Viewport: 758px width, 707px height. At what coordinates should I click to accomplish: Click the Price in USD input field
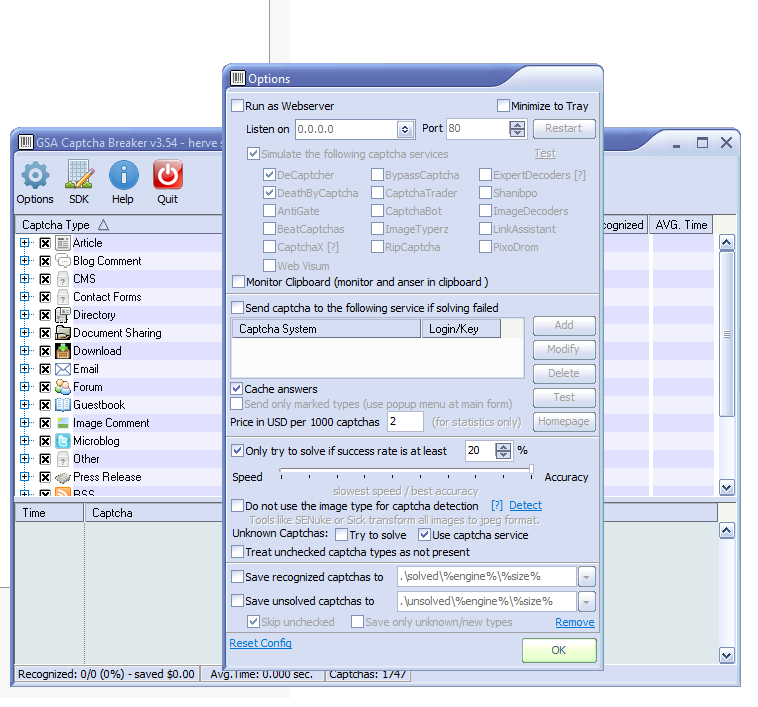pyautogui.click(x=405, y=422)
